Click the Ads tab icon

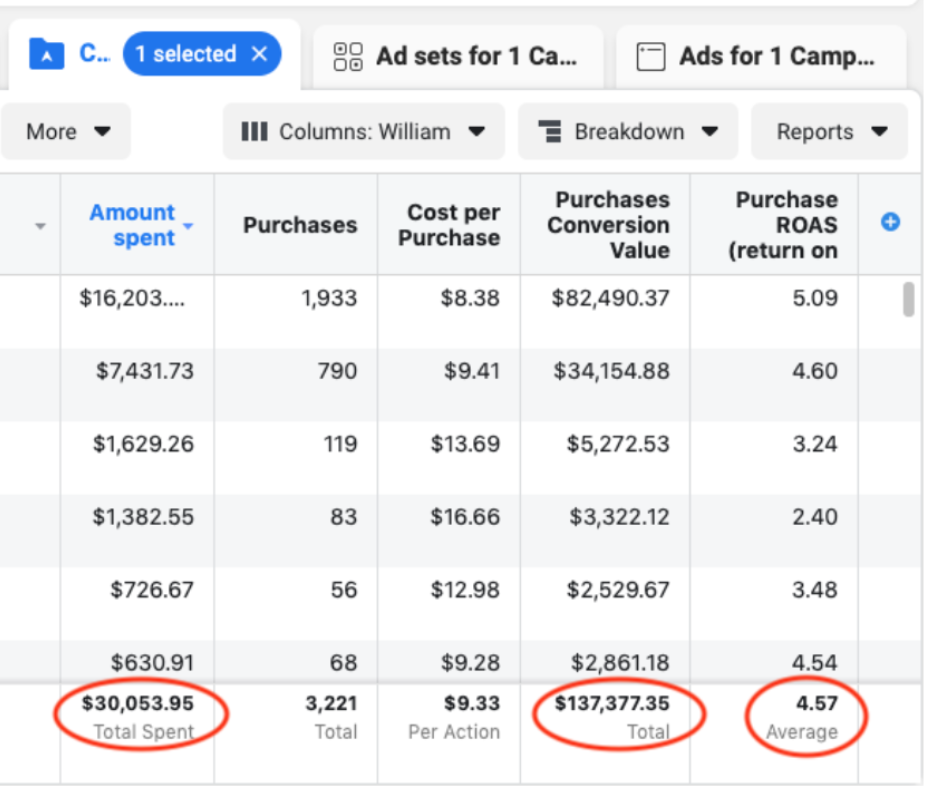653,56
